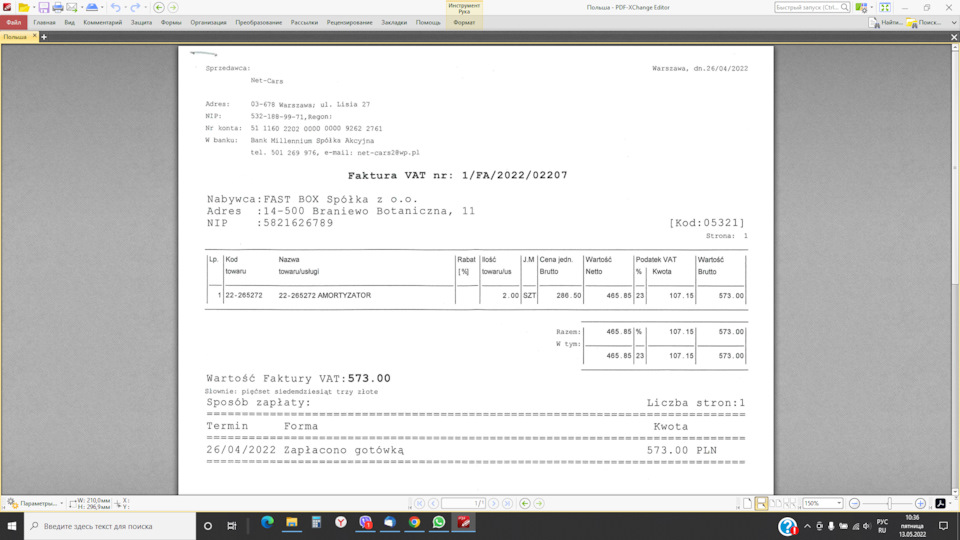Switch to the Преобразование ribbon tab
The image size is (960, 540).
(258, 23)
